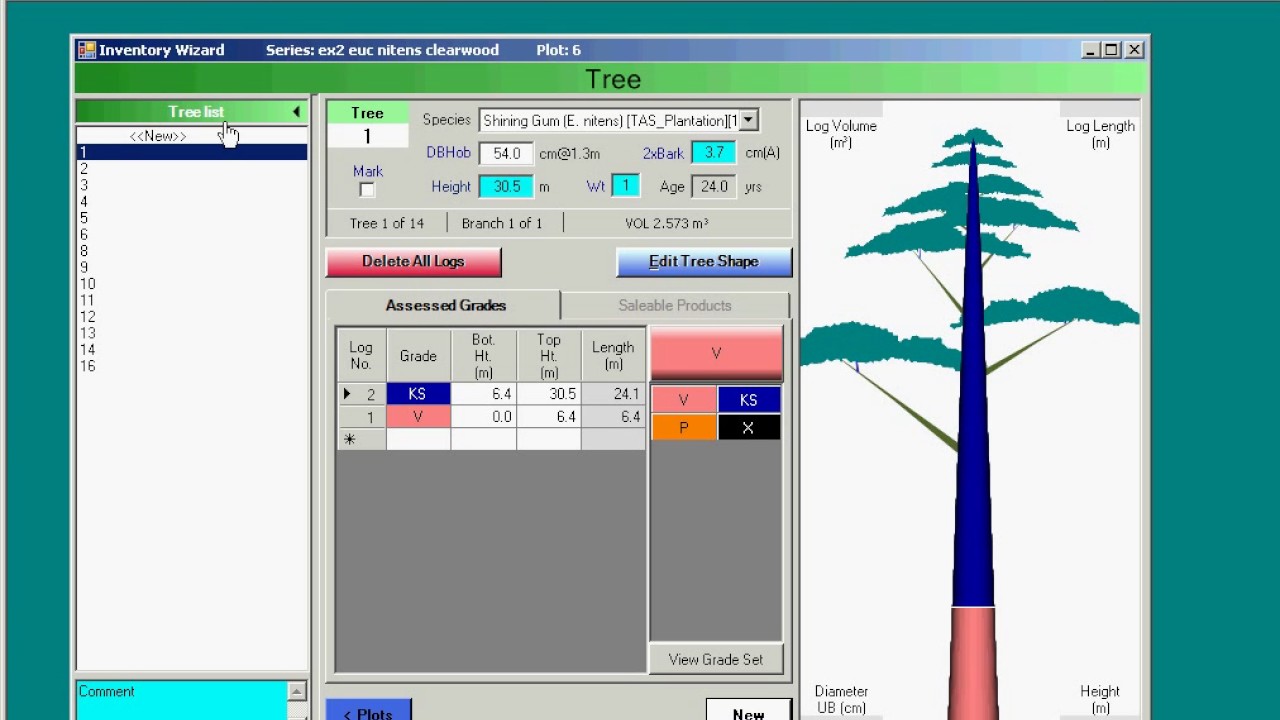Click the up arrow of Comment scrollbar
1280x720 pixels.
pos(297,691)
